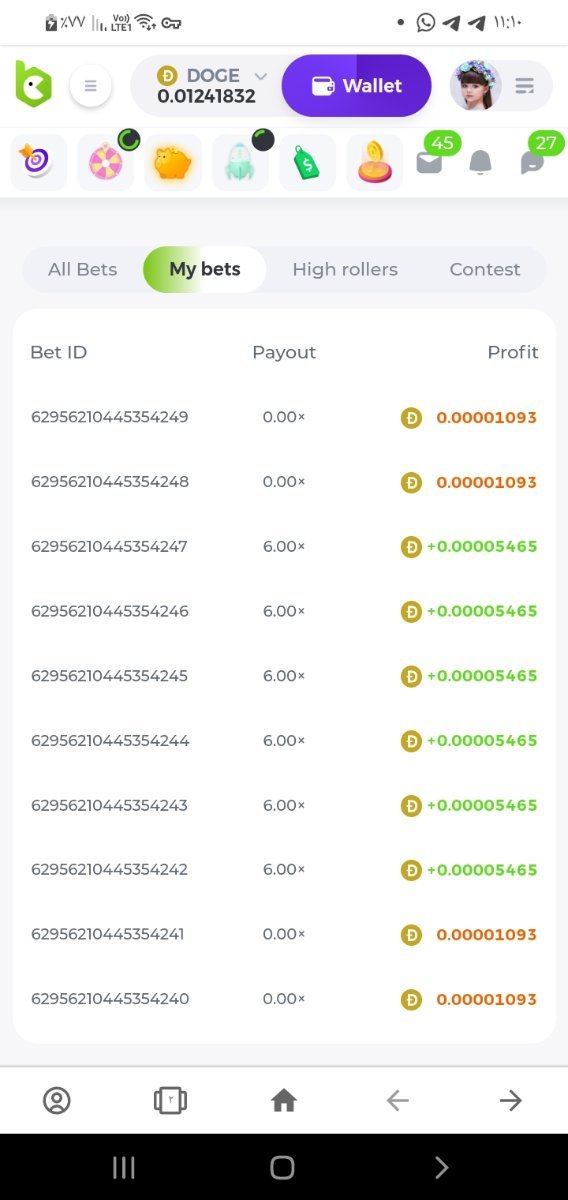Switch to the All Bets tab
The height and width of the screenshot is (1200, 568).
(82, 269)
